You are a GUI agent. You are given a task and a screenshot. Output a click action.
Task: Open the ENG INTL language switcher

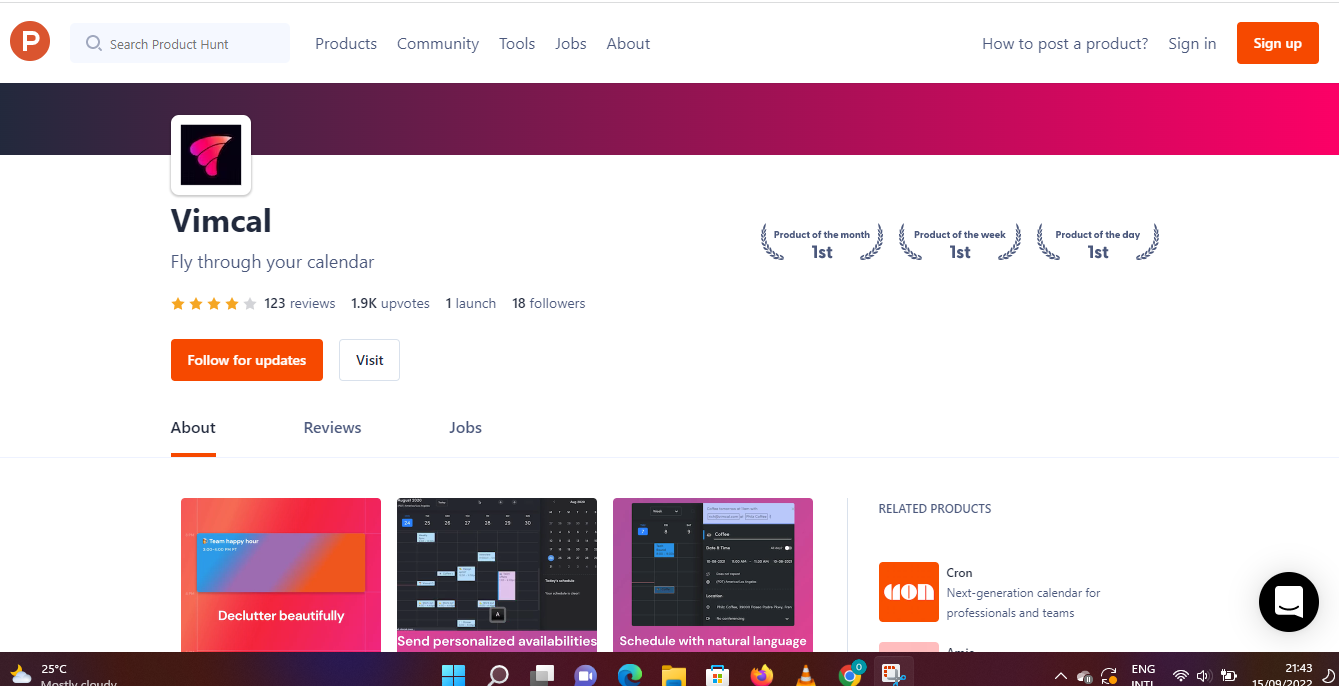click(x=1142, y=675)
